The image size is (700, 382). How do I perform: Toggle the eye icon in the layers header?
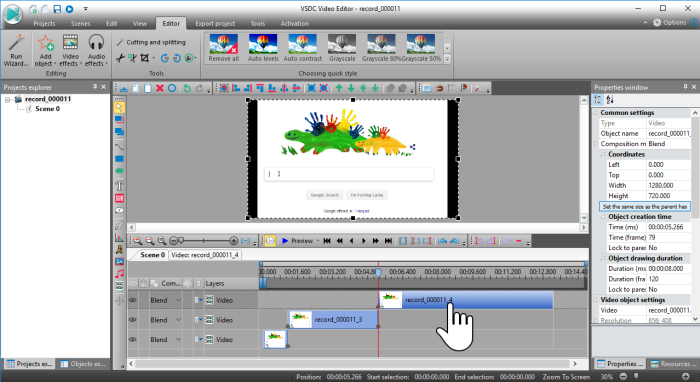(x=133, y=283)
